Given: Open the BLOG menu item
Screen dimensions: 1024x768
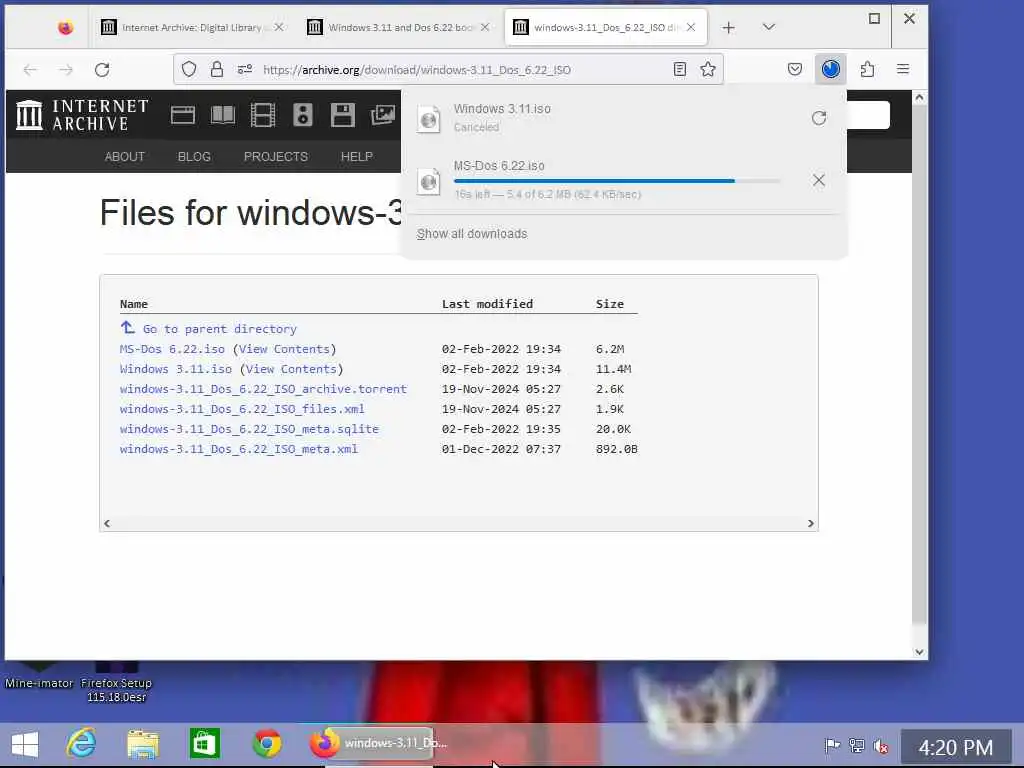Looking at the screenshot, I should [194, 157].
